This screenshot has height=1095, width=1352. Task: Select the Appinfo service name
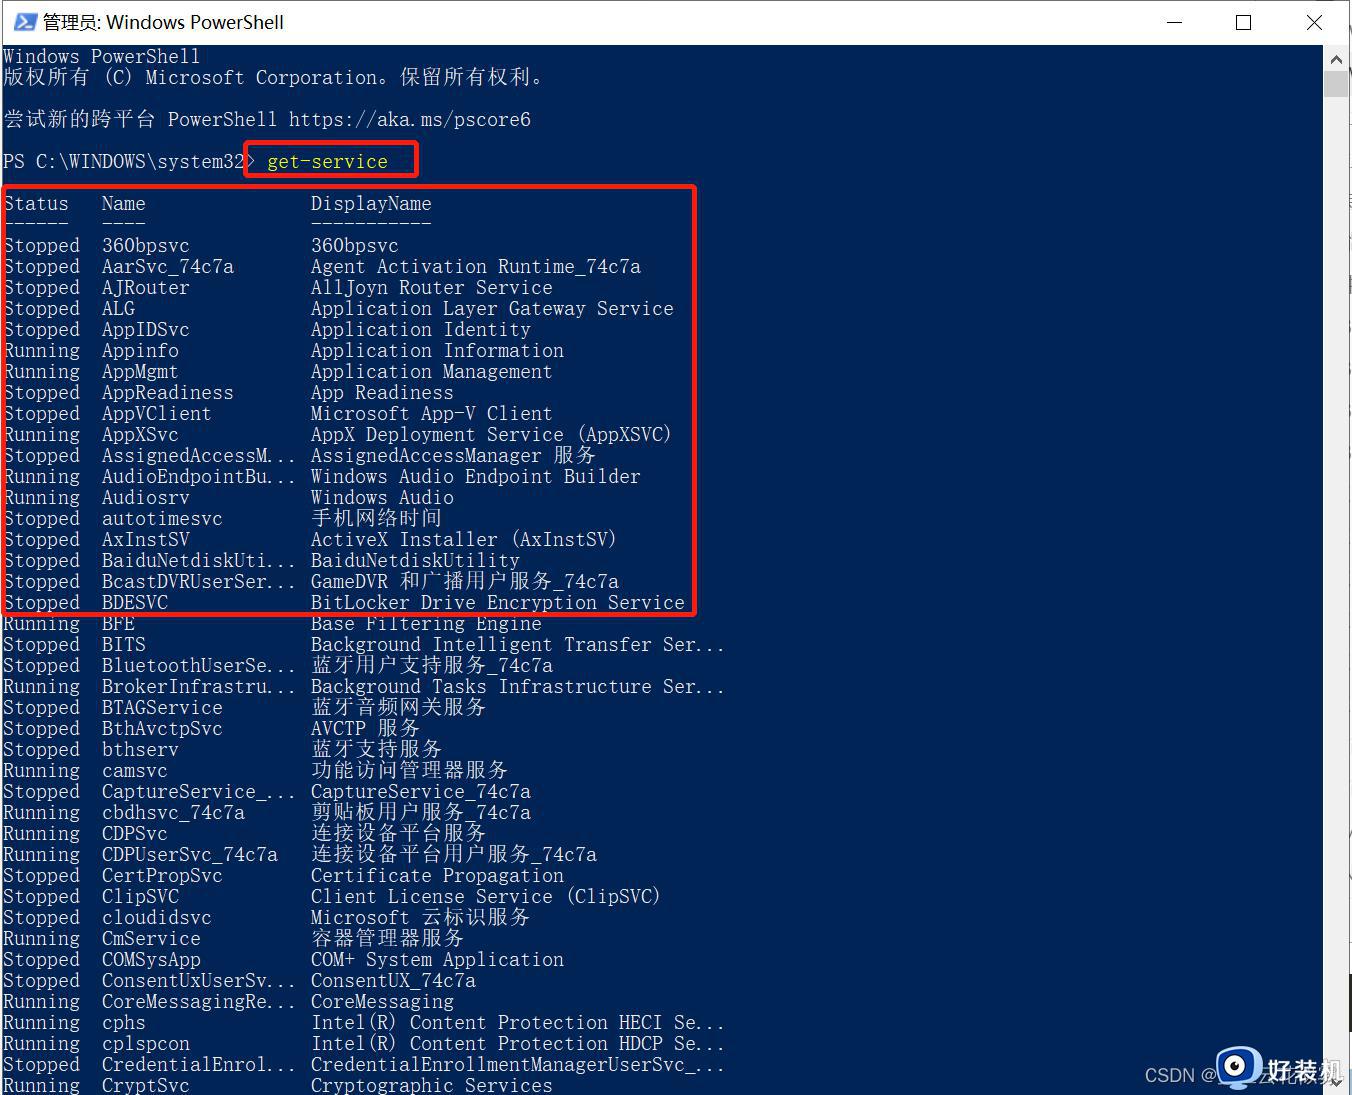click(x=140, y=351)
